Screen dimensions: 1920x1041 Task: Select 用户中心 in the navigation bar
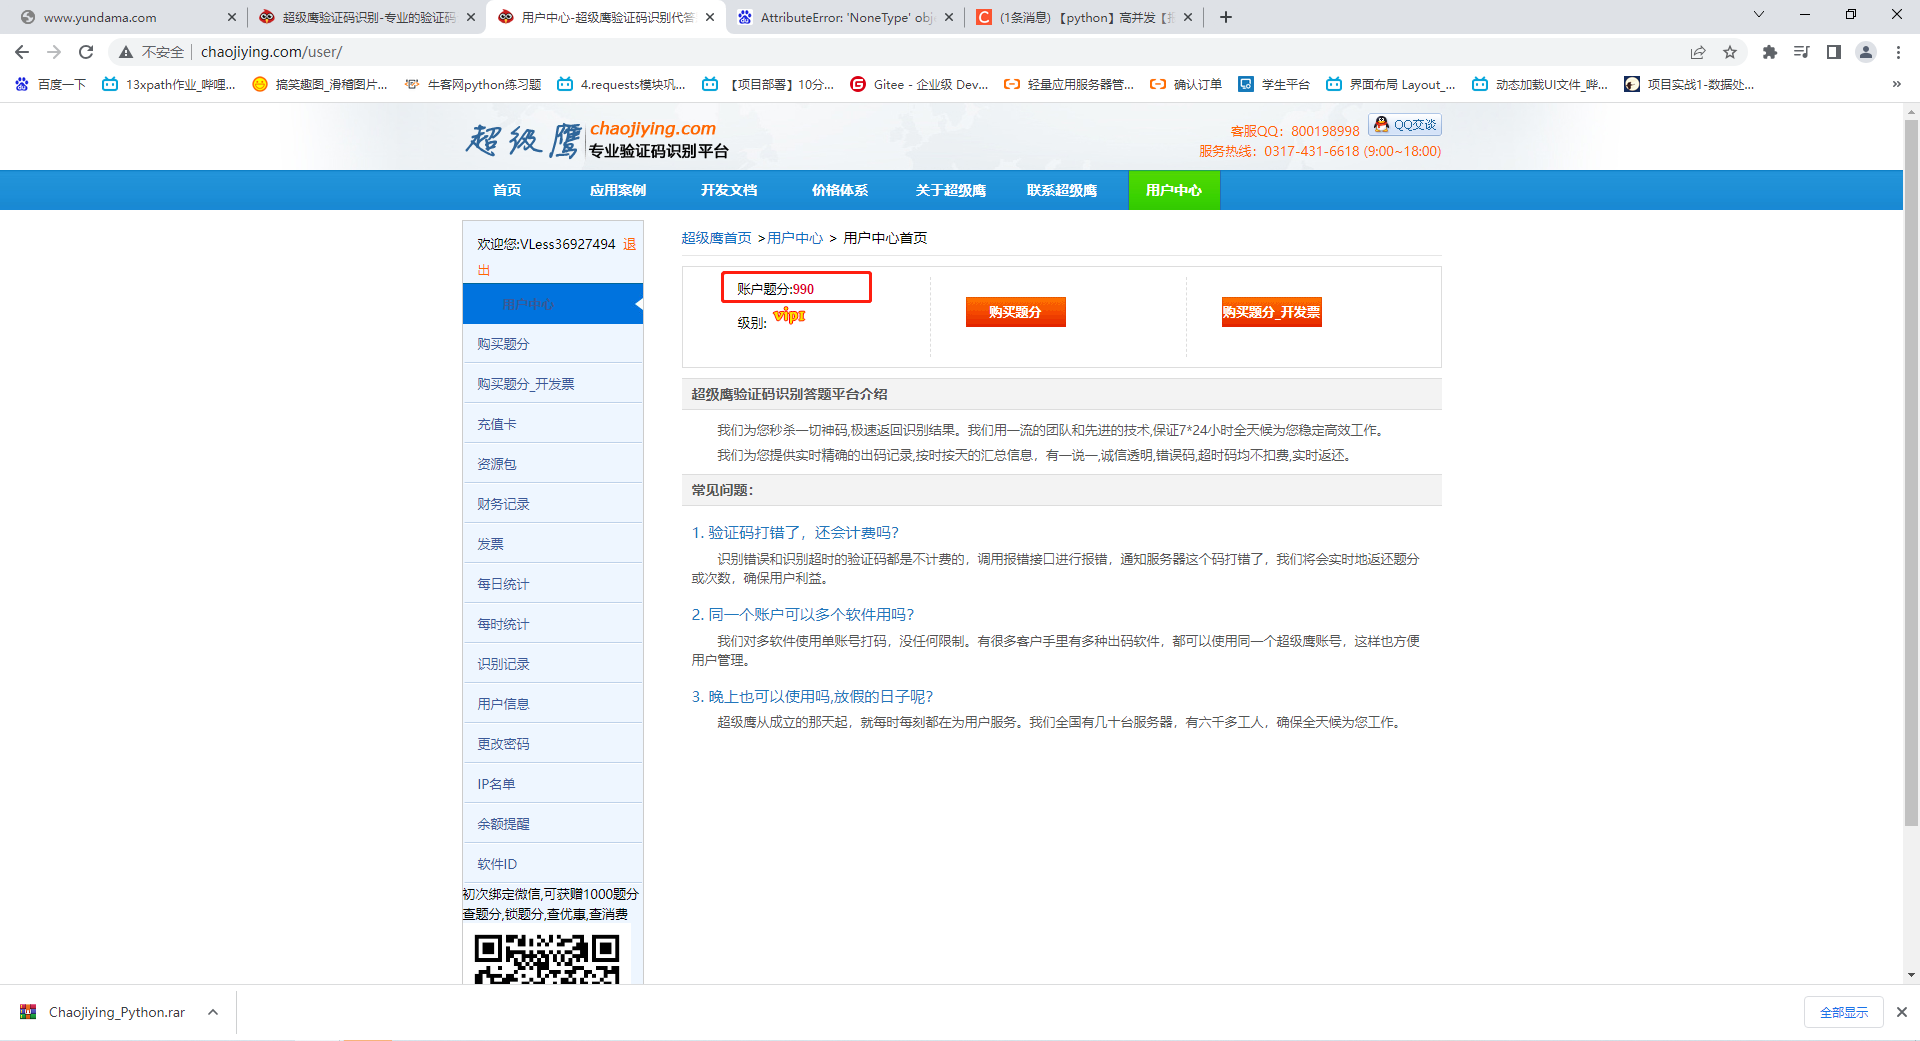(1174, 190)
